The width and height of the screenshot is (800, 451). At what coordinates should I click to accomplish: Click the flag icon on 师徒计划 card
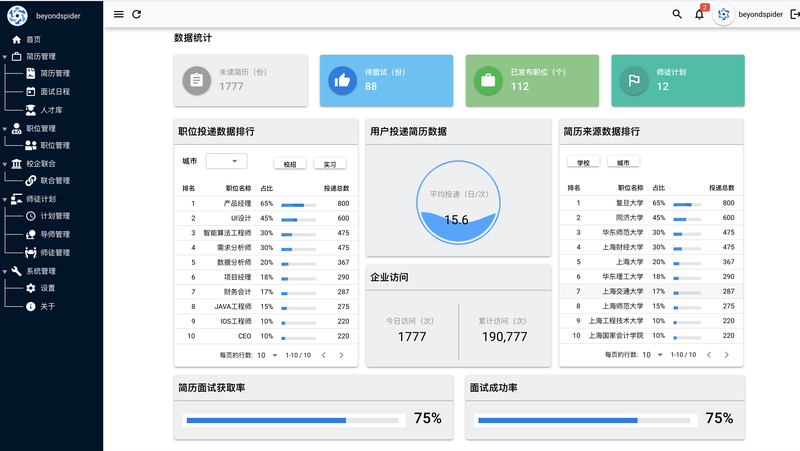click(x=633, y=79)
